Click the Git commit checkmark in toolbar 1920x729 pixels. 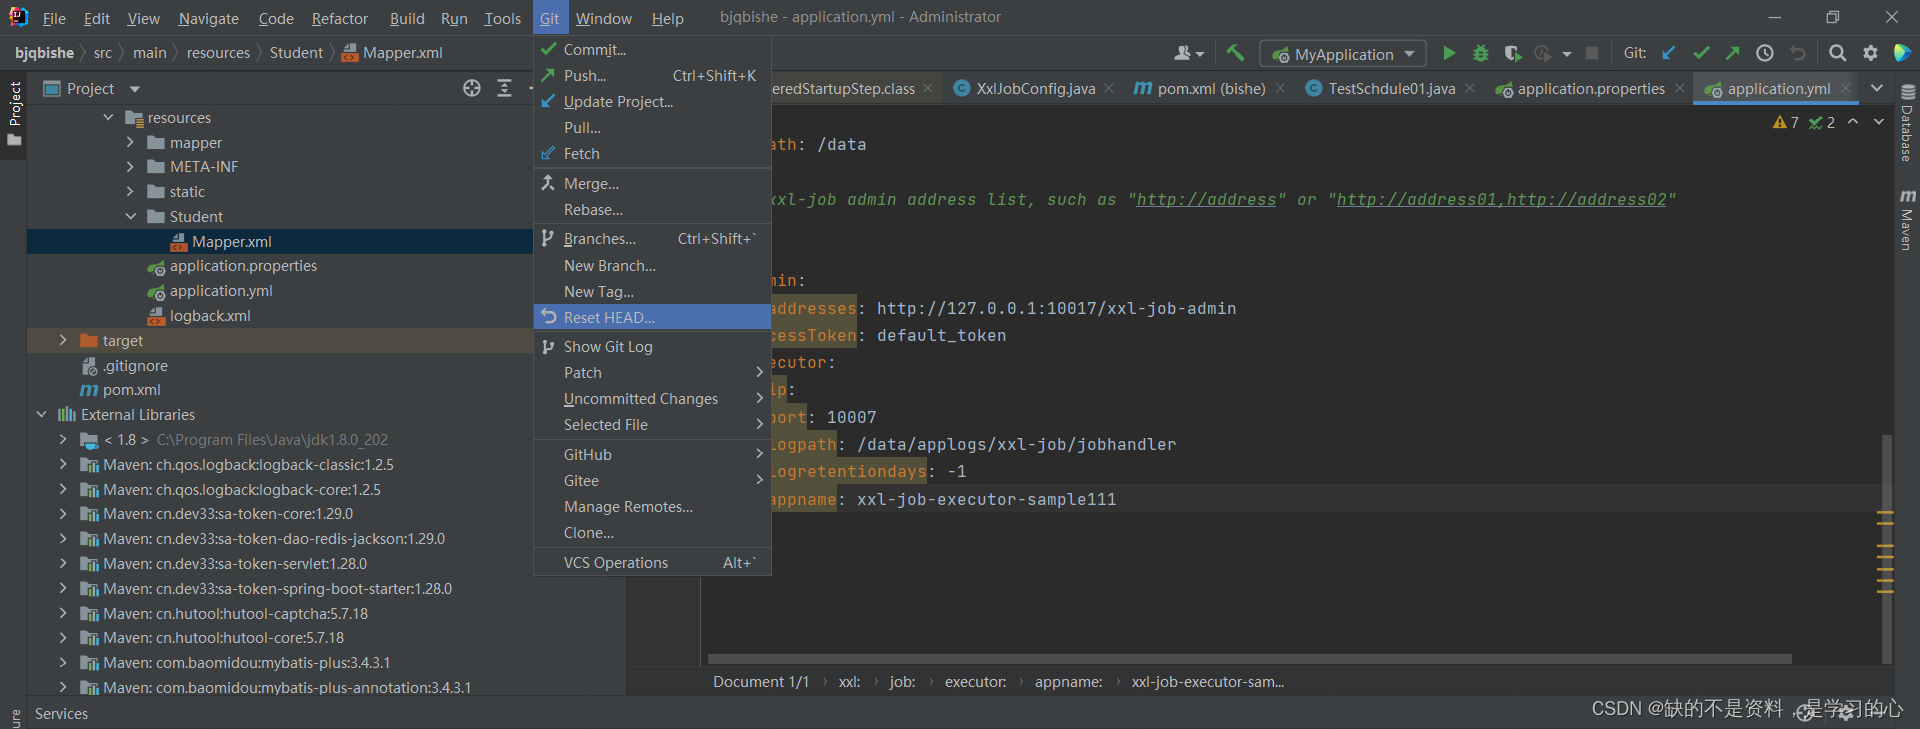click(1701, 53)
